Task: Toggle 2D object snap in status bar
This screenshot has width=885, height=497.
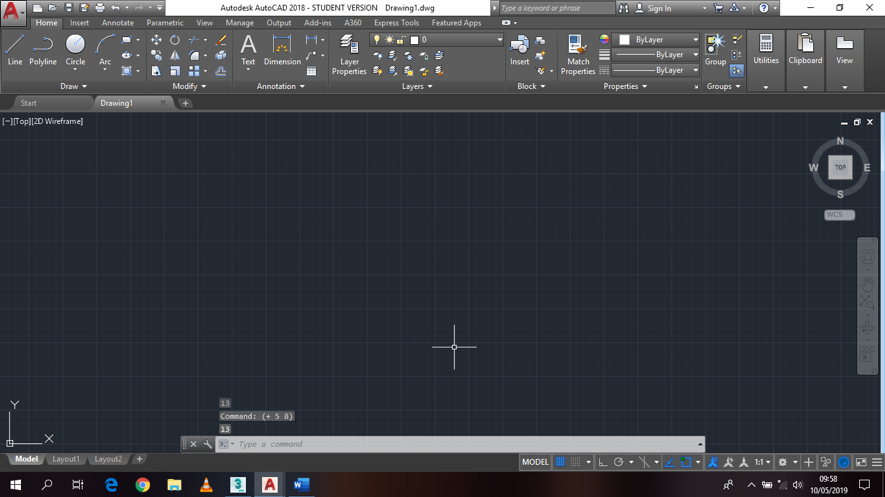Action: [x=686, y=462]
